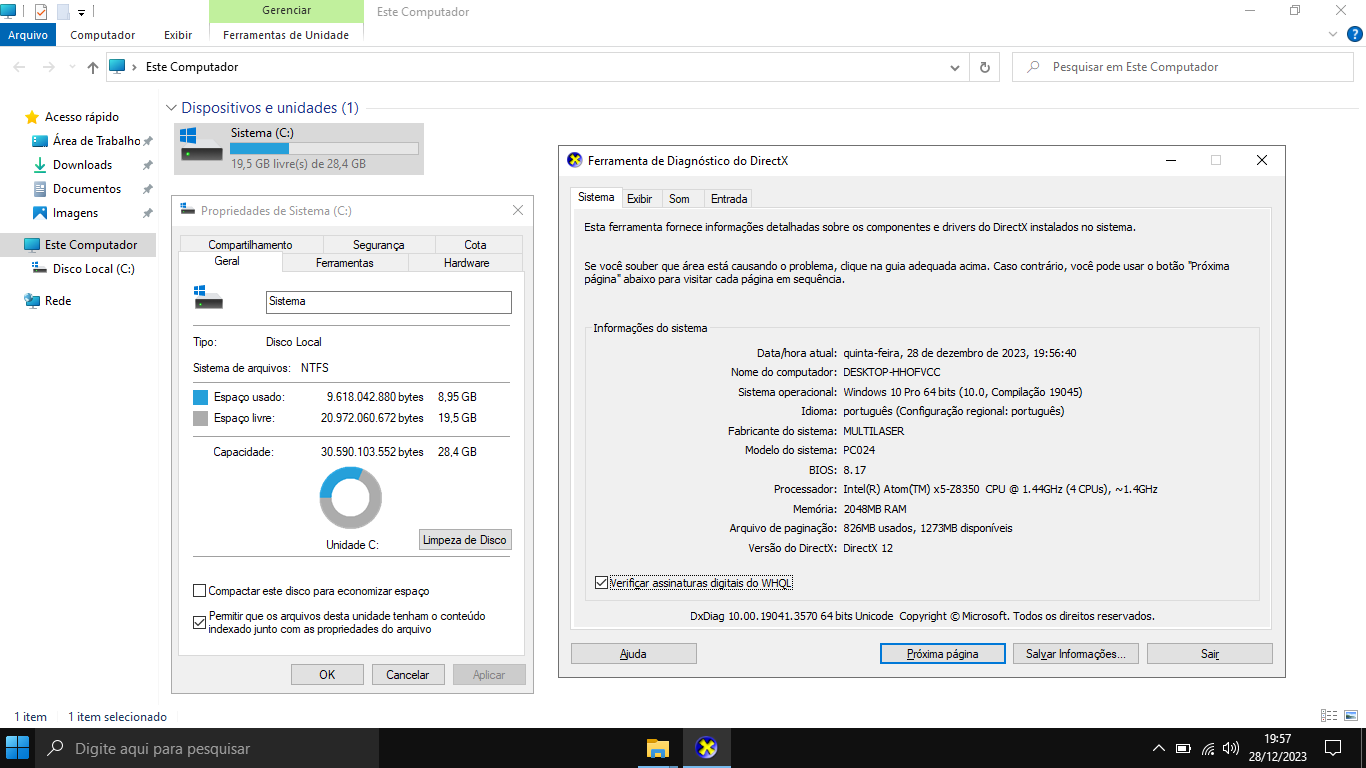Select the Gerenciar contextual tab header

click(x=286, y=11)
